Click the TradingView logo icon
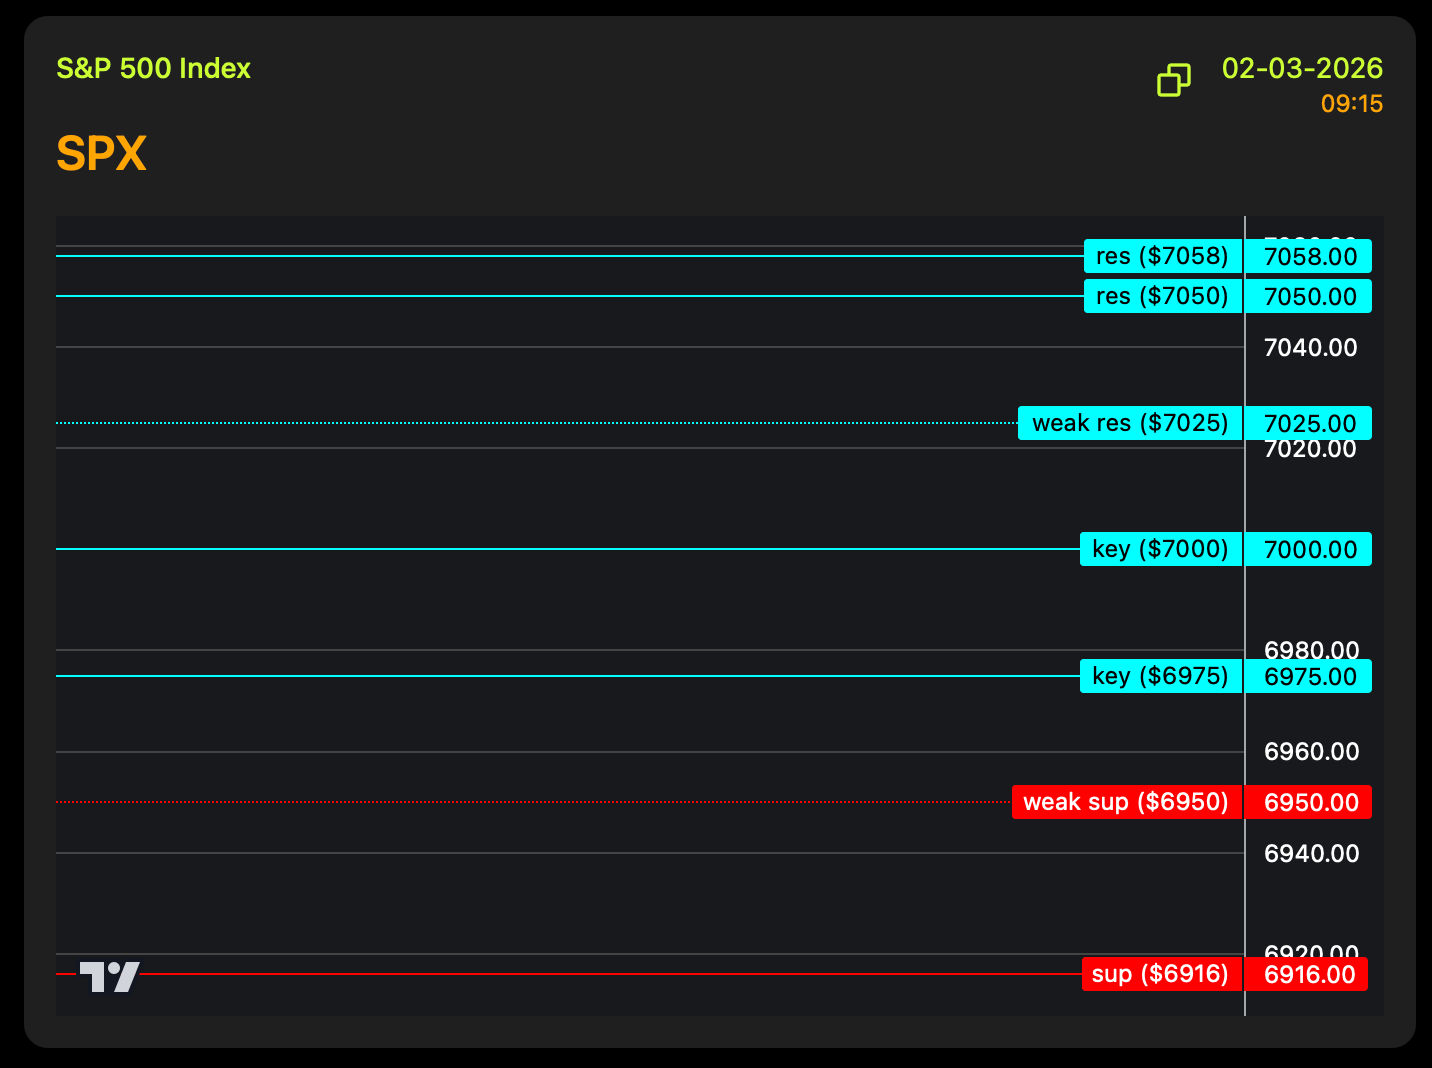The width and height of the screenshot is (1432, 1068). (x=109, y=977)
